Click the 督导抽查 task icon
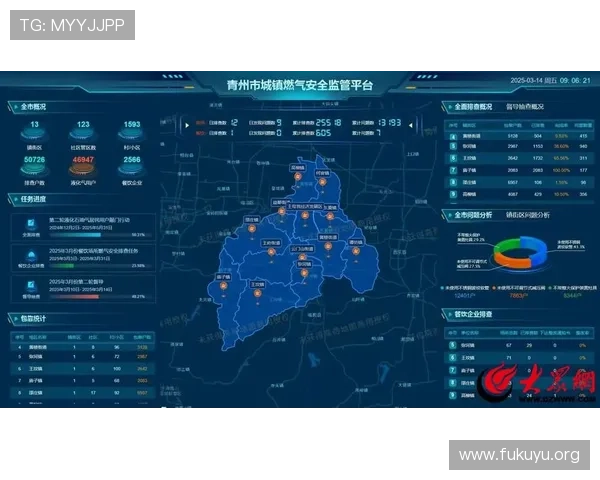 (31, 286)
